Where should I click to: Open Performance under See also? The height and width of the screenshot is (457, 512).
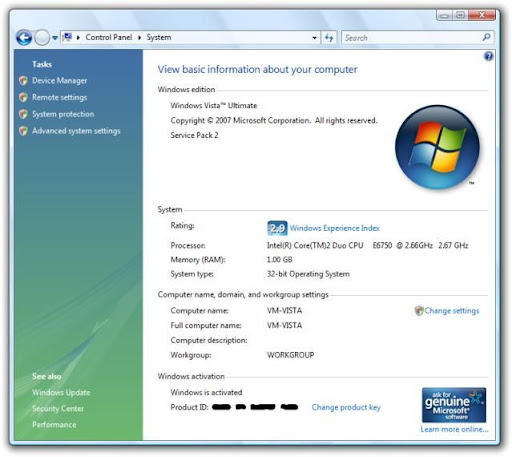54,425
